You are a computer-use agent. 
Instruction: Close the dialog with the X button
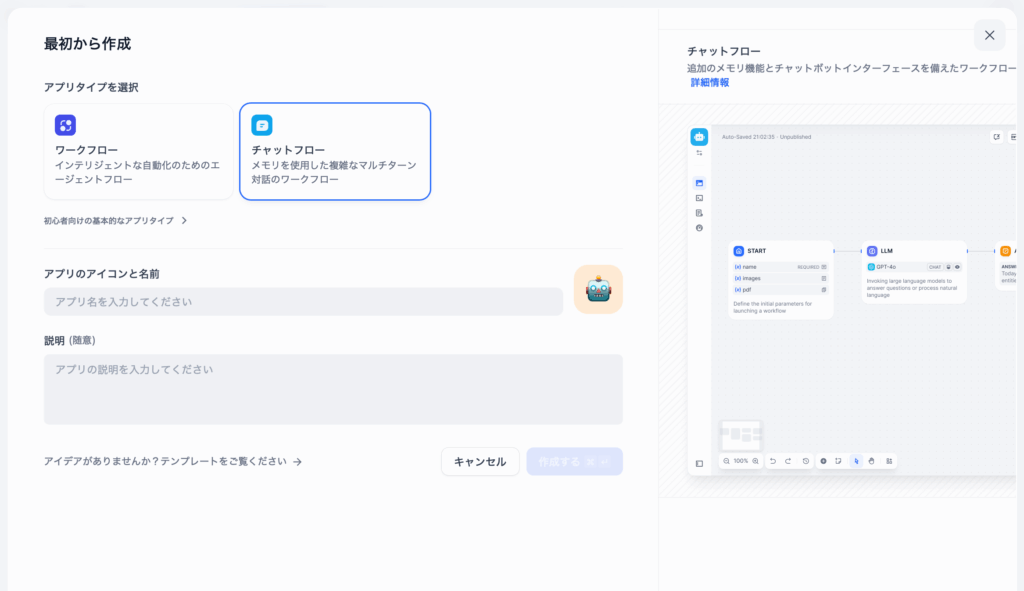(989, 35)
